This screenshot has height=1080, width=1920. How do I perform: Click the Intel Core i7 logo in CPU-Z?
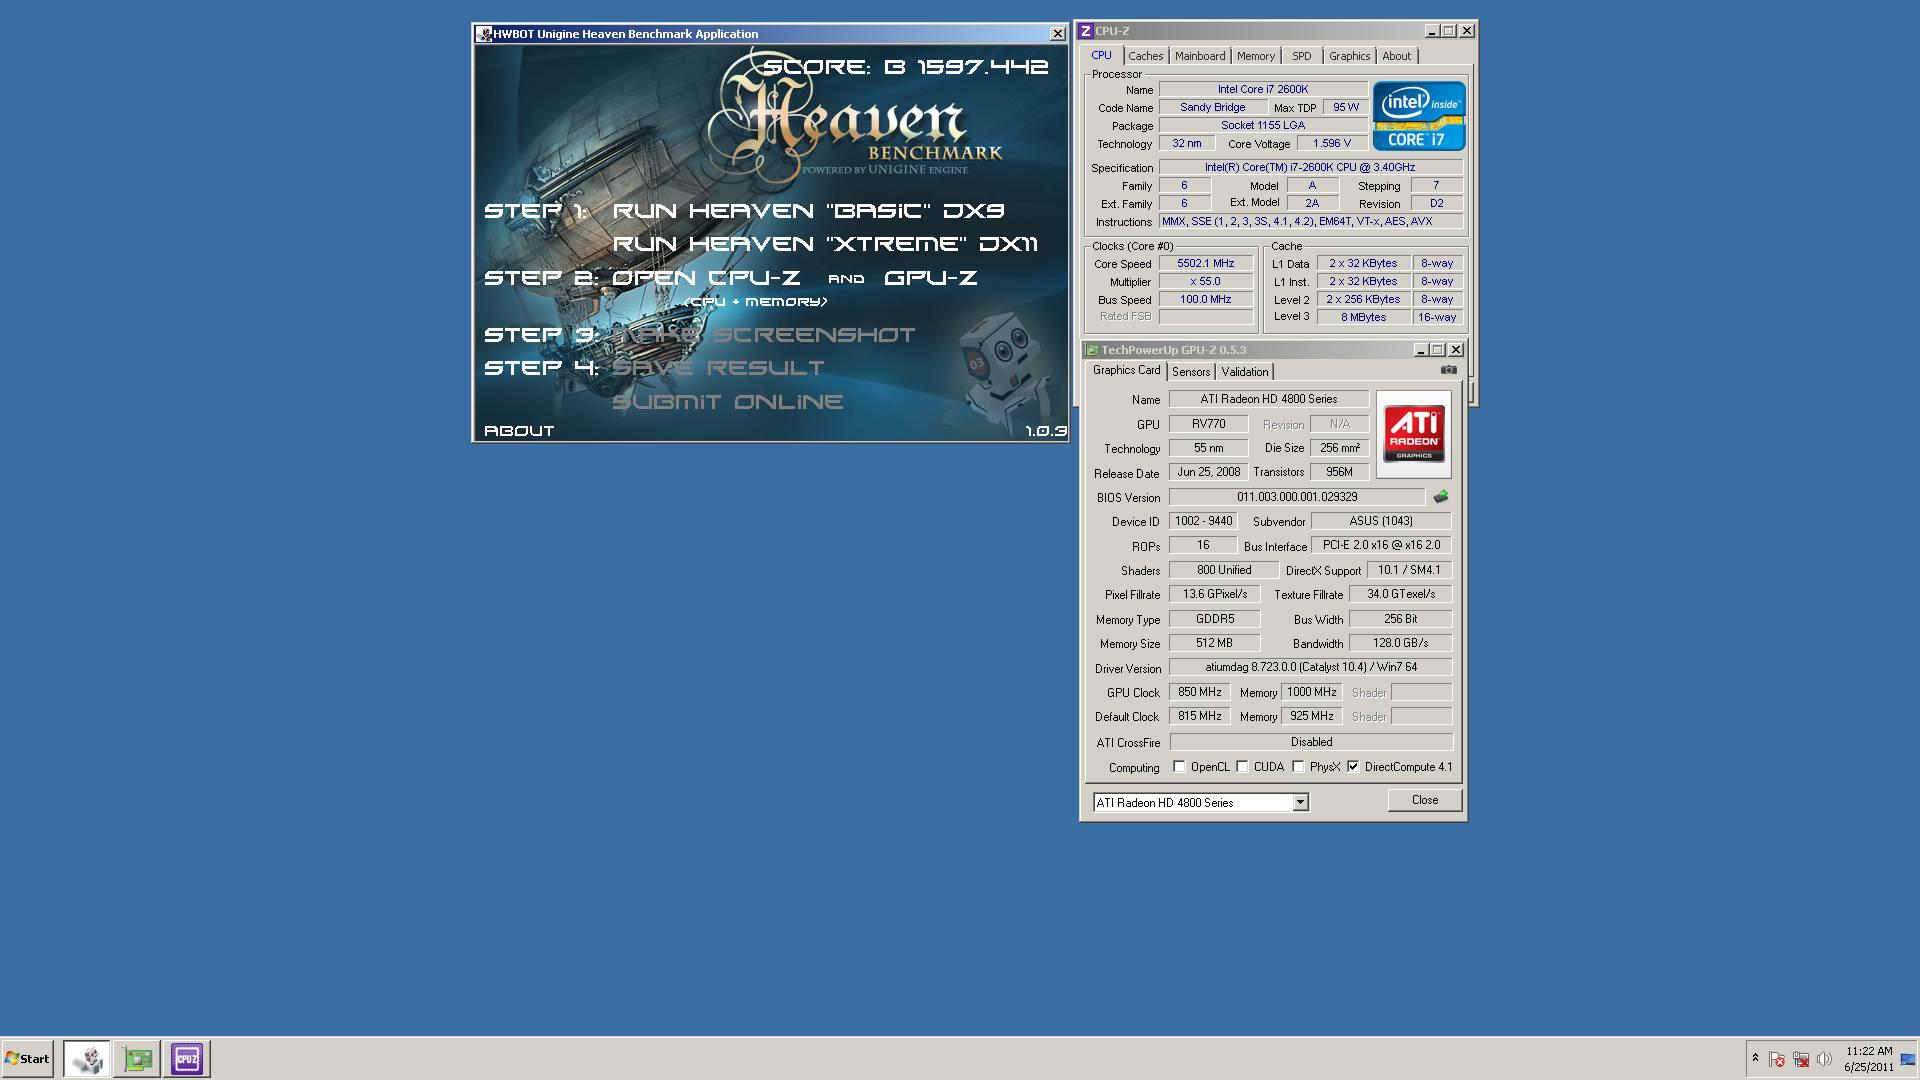(x=1419, y=116)
